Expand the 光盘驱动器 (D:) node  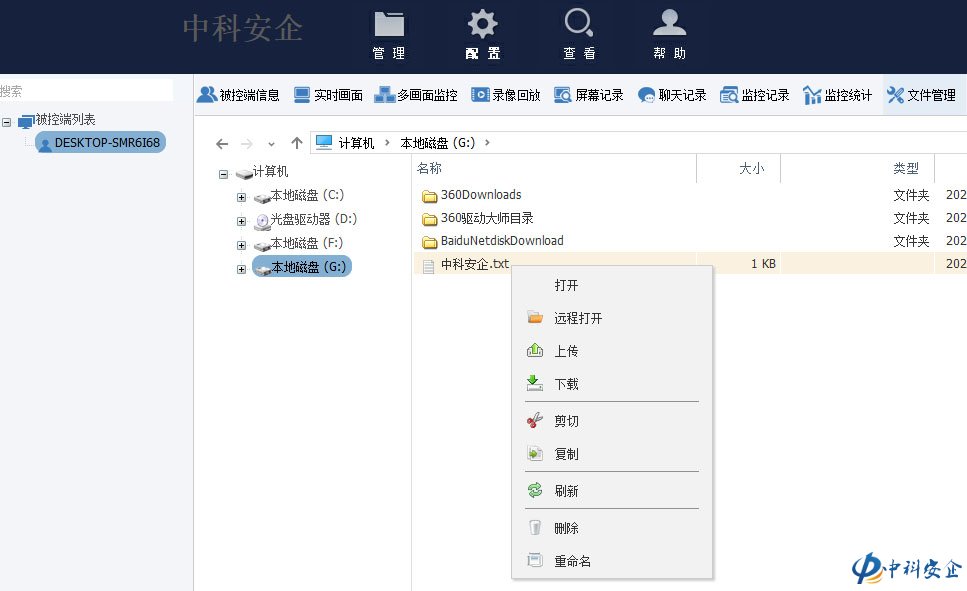242,221
